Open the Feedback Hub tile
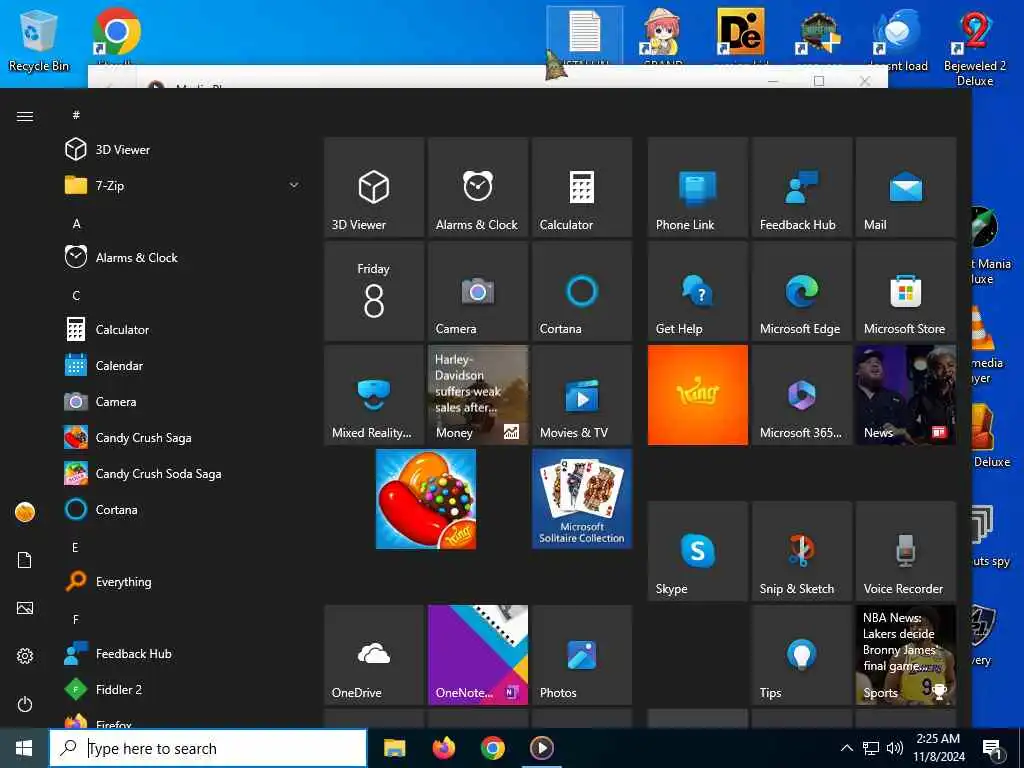The image size is (1024, 768). (802, 187)
